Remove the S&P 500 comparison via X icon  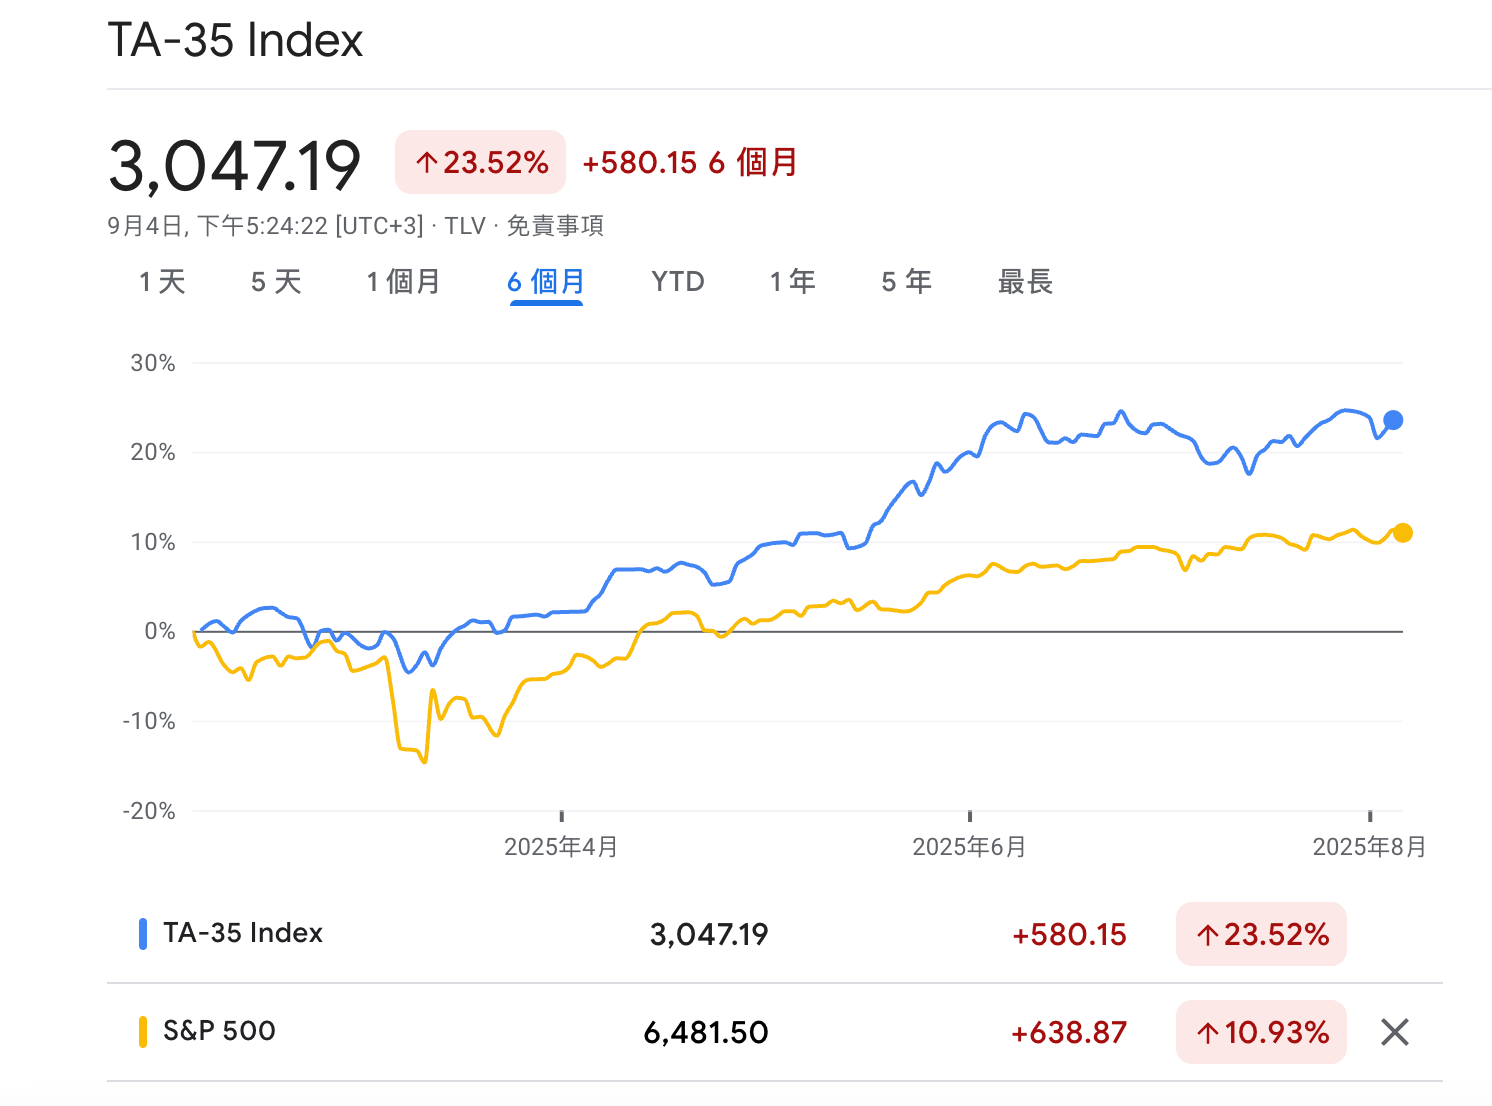click(1394, 1031)
